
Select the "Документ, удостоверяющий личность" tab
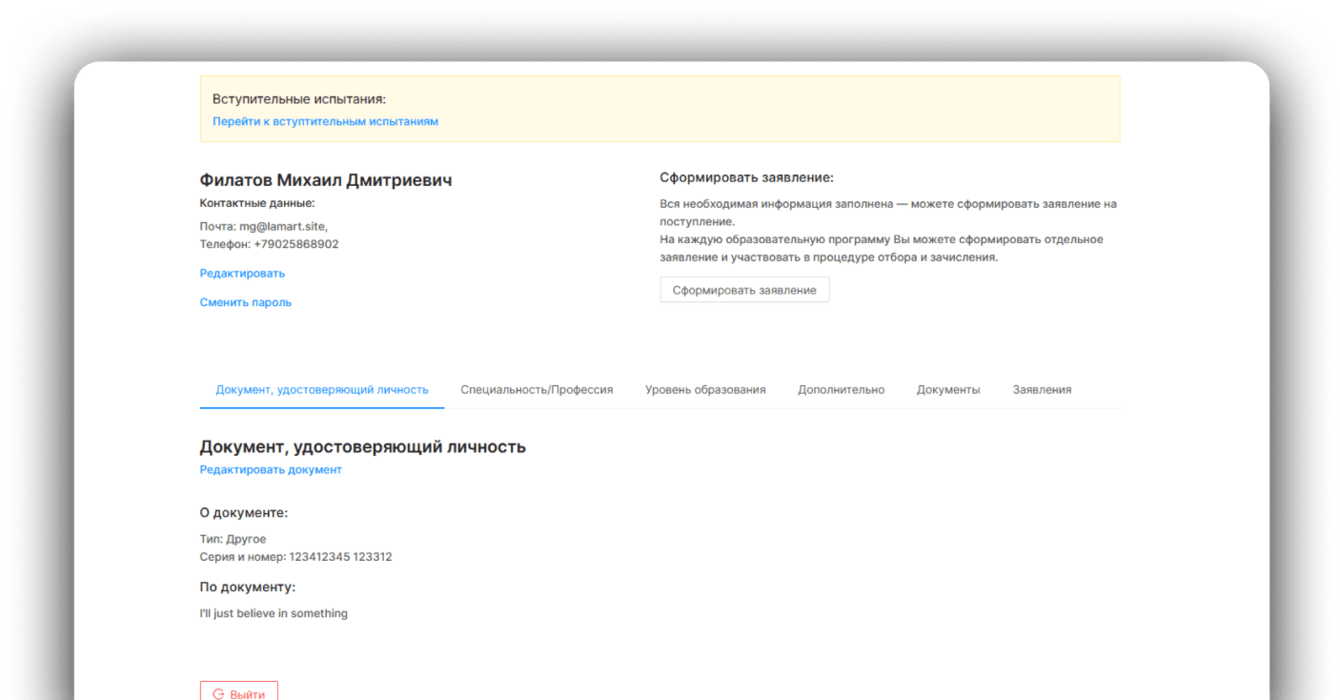pyautogui.click(x=322, y=390)
